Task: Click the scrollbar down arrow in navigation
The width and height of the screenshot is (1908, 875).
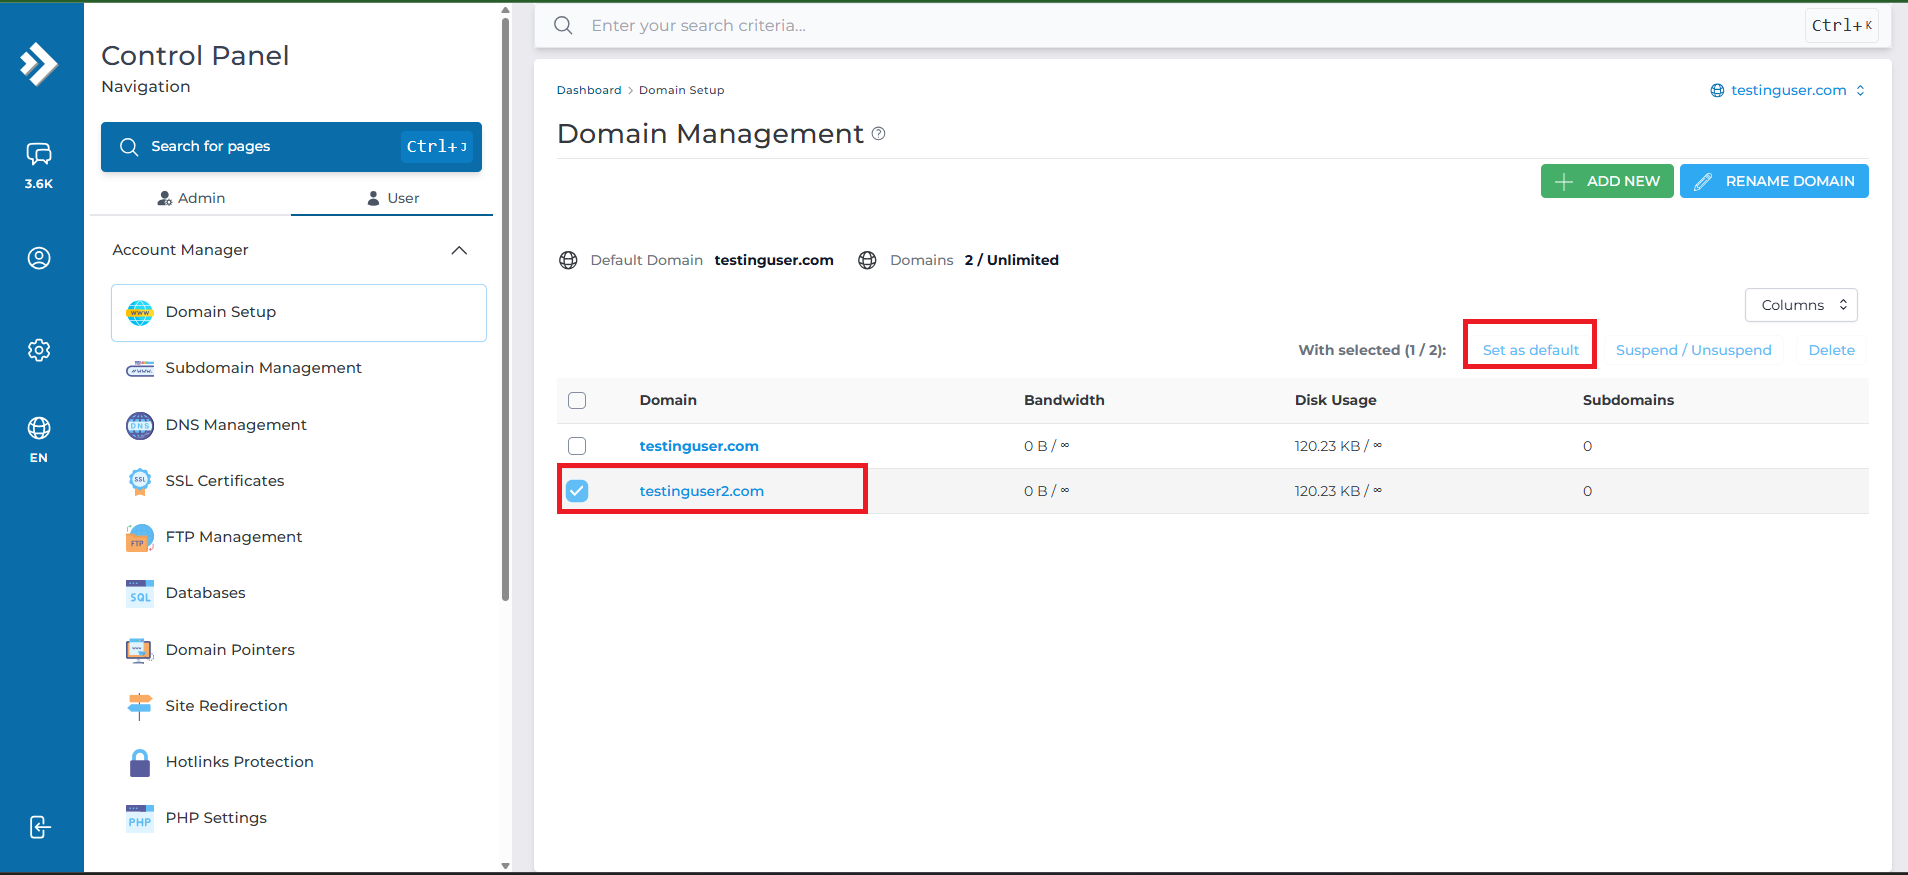Action: [505, 866]
